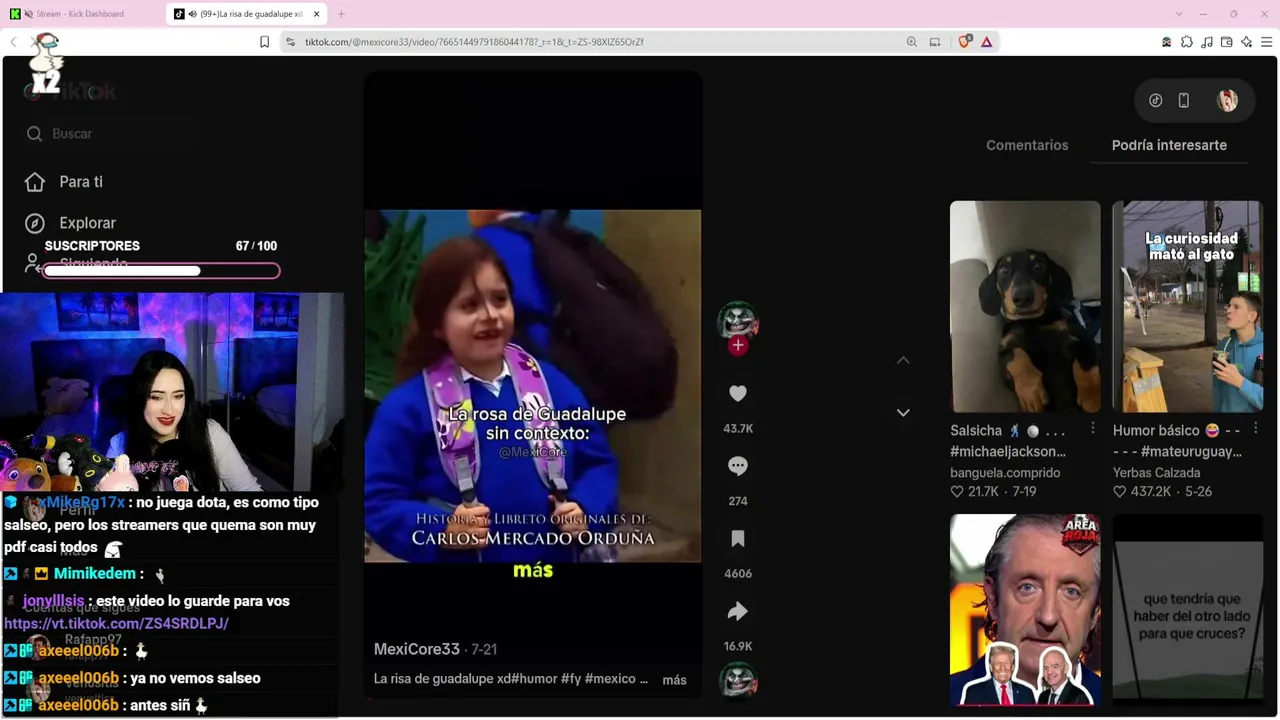Expand the video description with 'más'
1280x720 pixels.
pos(675,680)
